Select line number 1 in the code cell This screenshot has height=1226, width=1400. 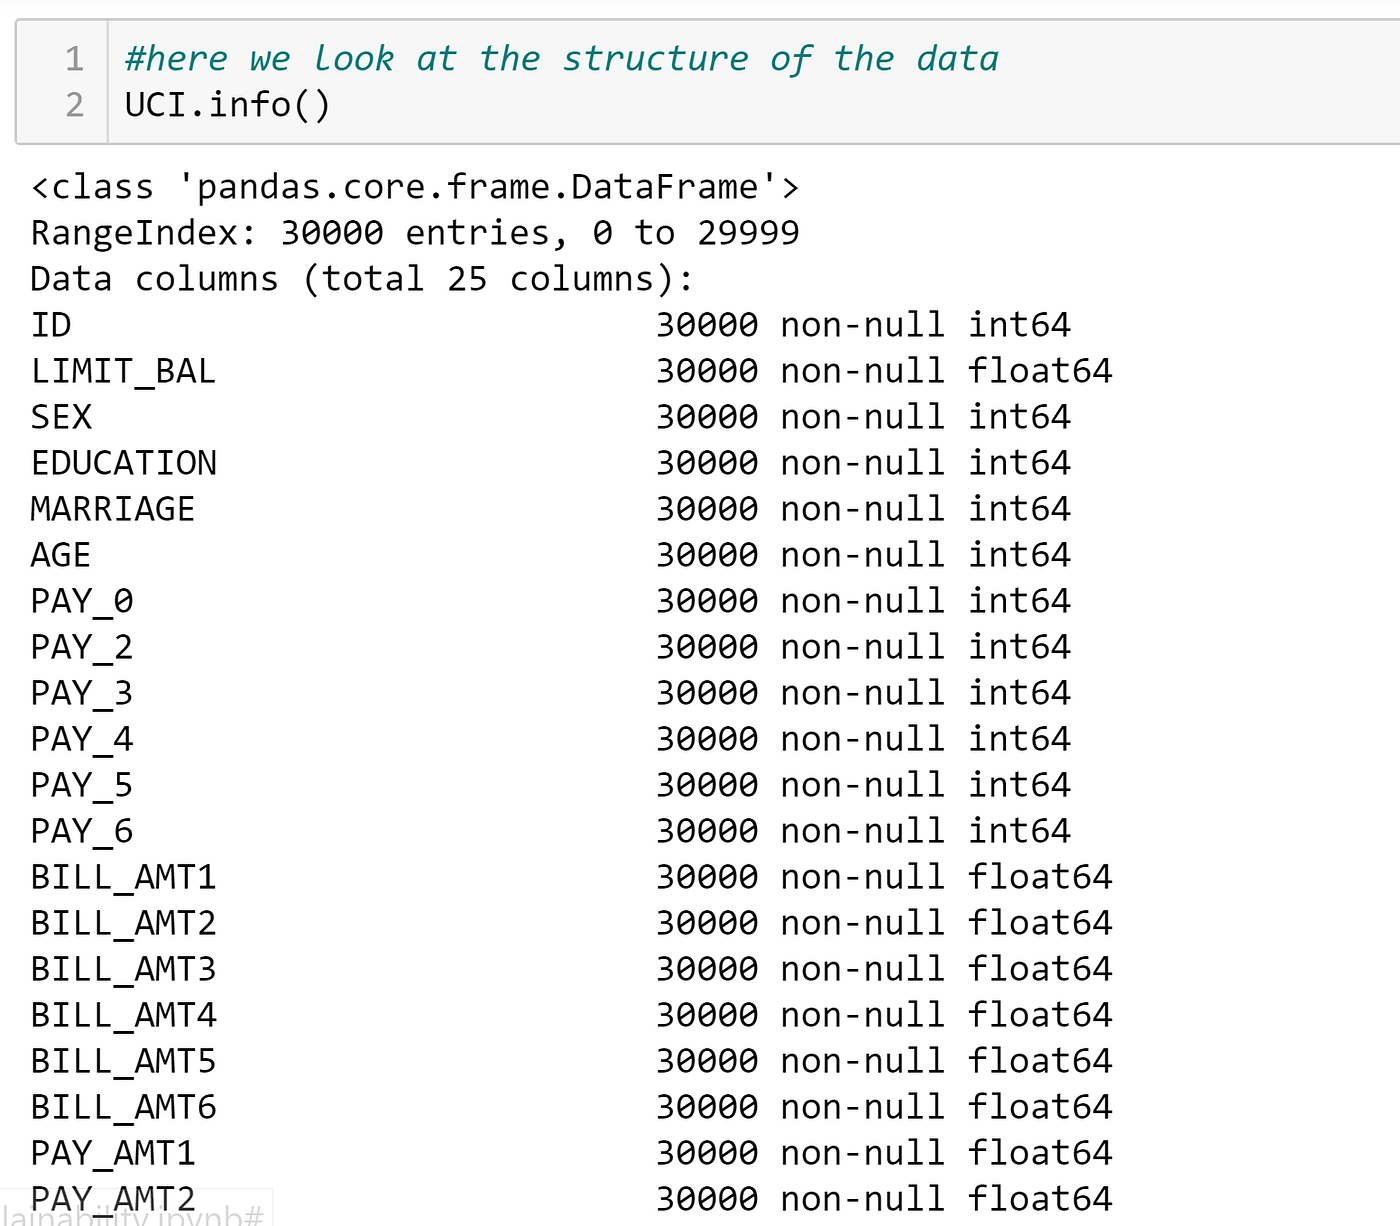[x=73, y=58]
